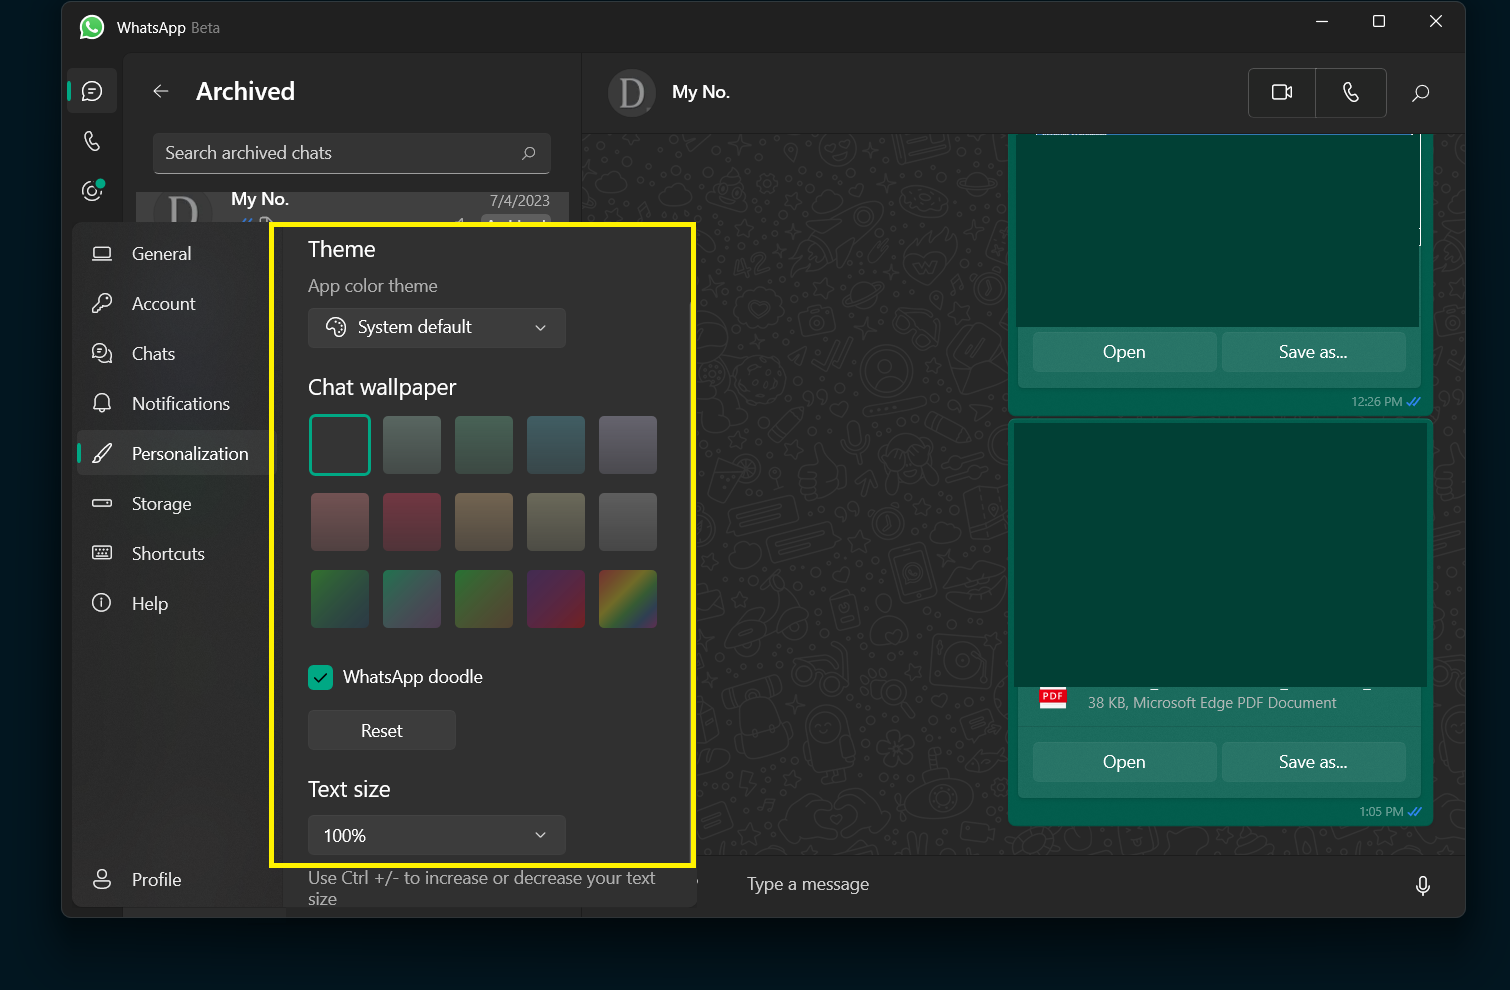Select the green-brown gradient wallpaper swatch
The image size is (1510, 990).
point(484,599)
